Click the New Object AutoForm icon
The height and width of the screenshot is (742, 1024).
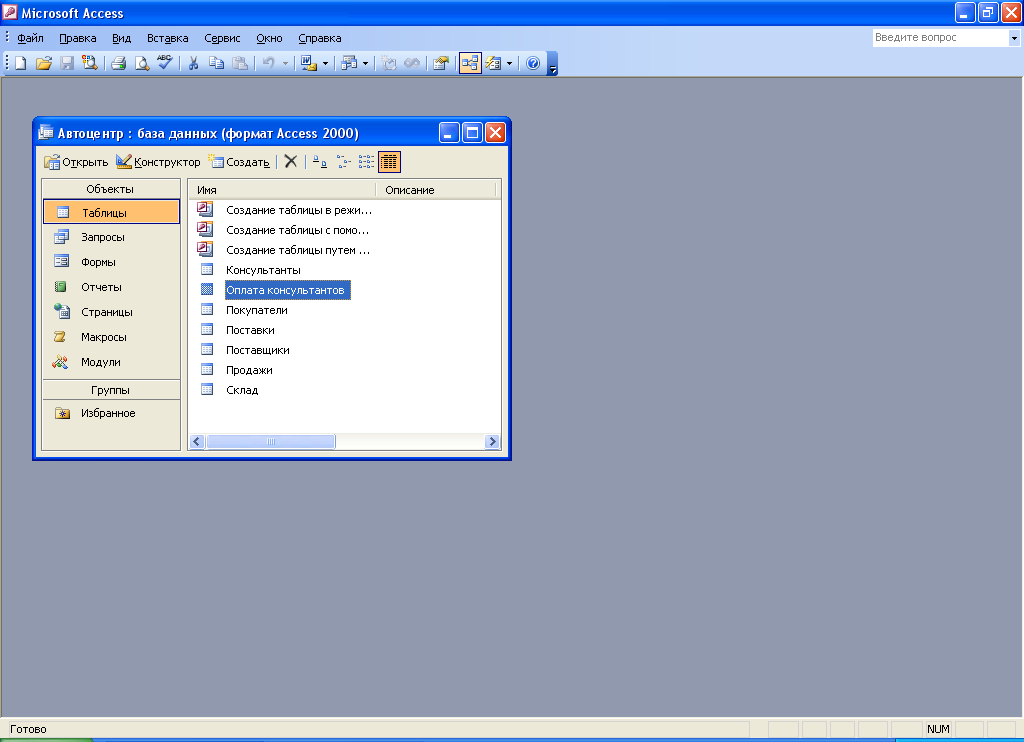click(494, 63)
